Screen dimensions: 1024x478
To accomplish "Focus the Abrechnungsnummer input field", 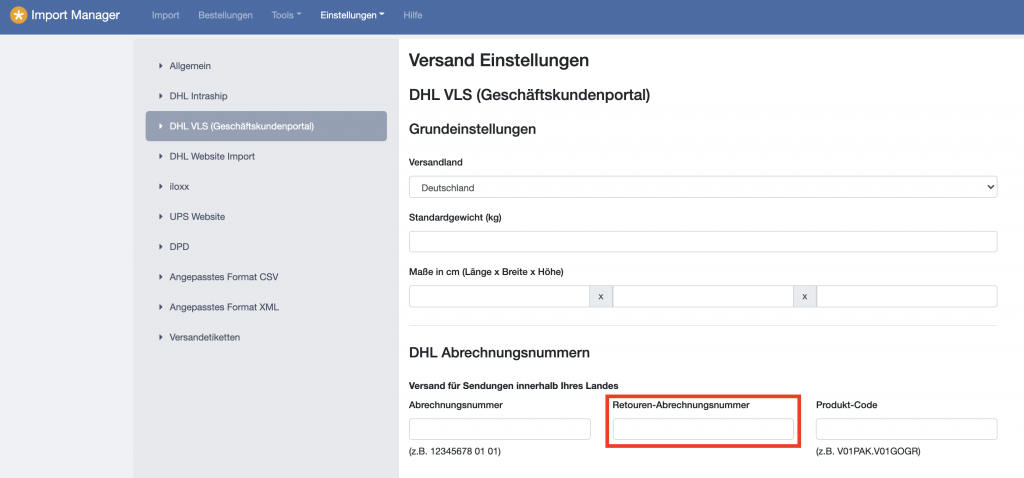I will click(500, 429).
